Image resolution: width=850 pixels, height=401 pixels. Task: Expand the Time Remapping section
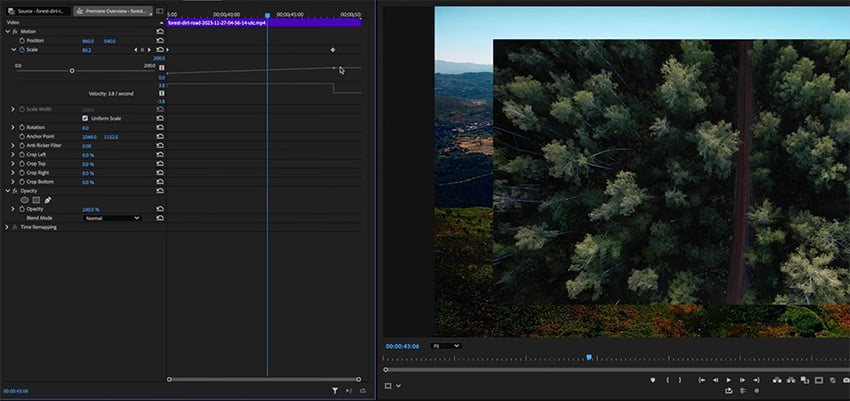[x=8, y=227]
